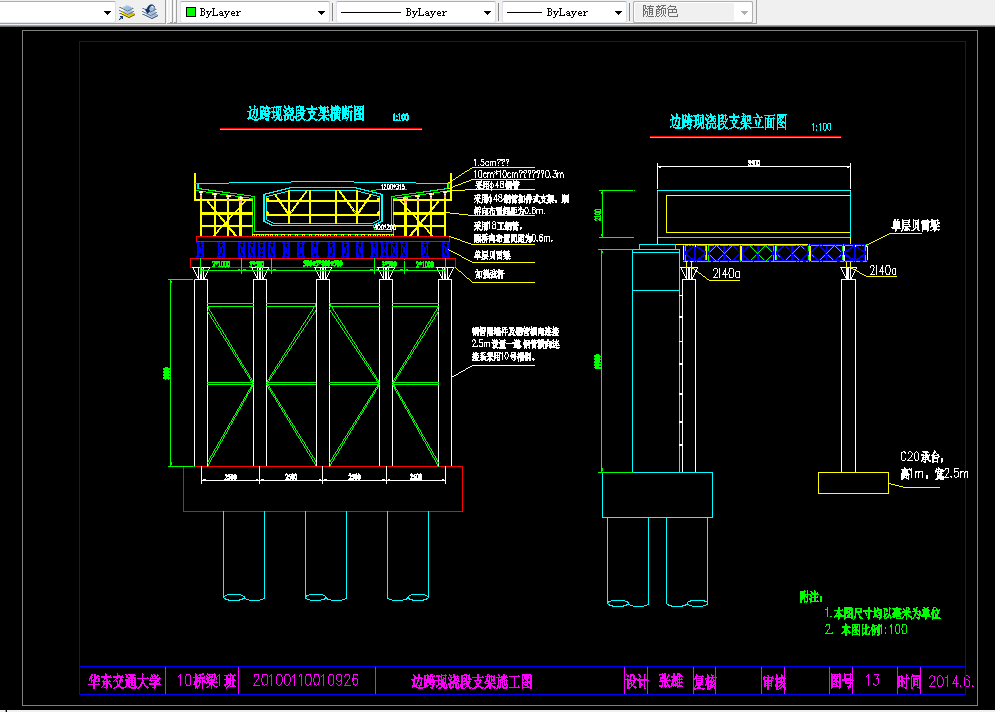The width and height of the screenshot is (995, 712).
Task: Select the 设计 cell in title block
Action: click(636, 682)
